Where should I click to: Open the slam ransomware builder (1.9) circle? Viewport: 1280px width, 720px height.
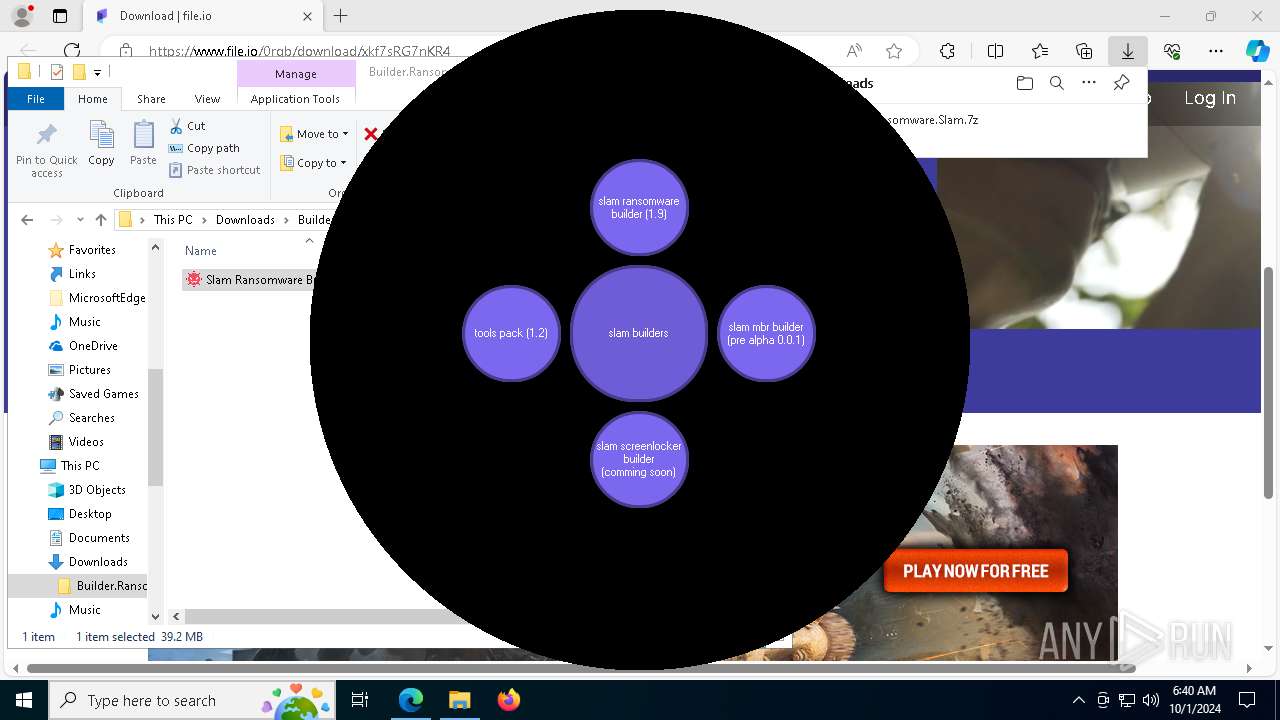pyautogui.click(x=639, y=208)
